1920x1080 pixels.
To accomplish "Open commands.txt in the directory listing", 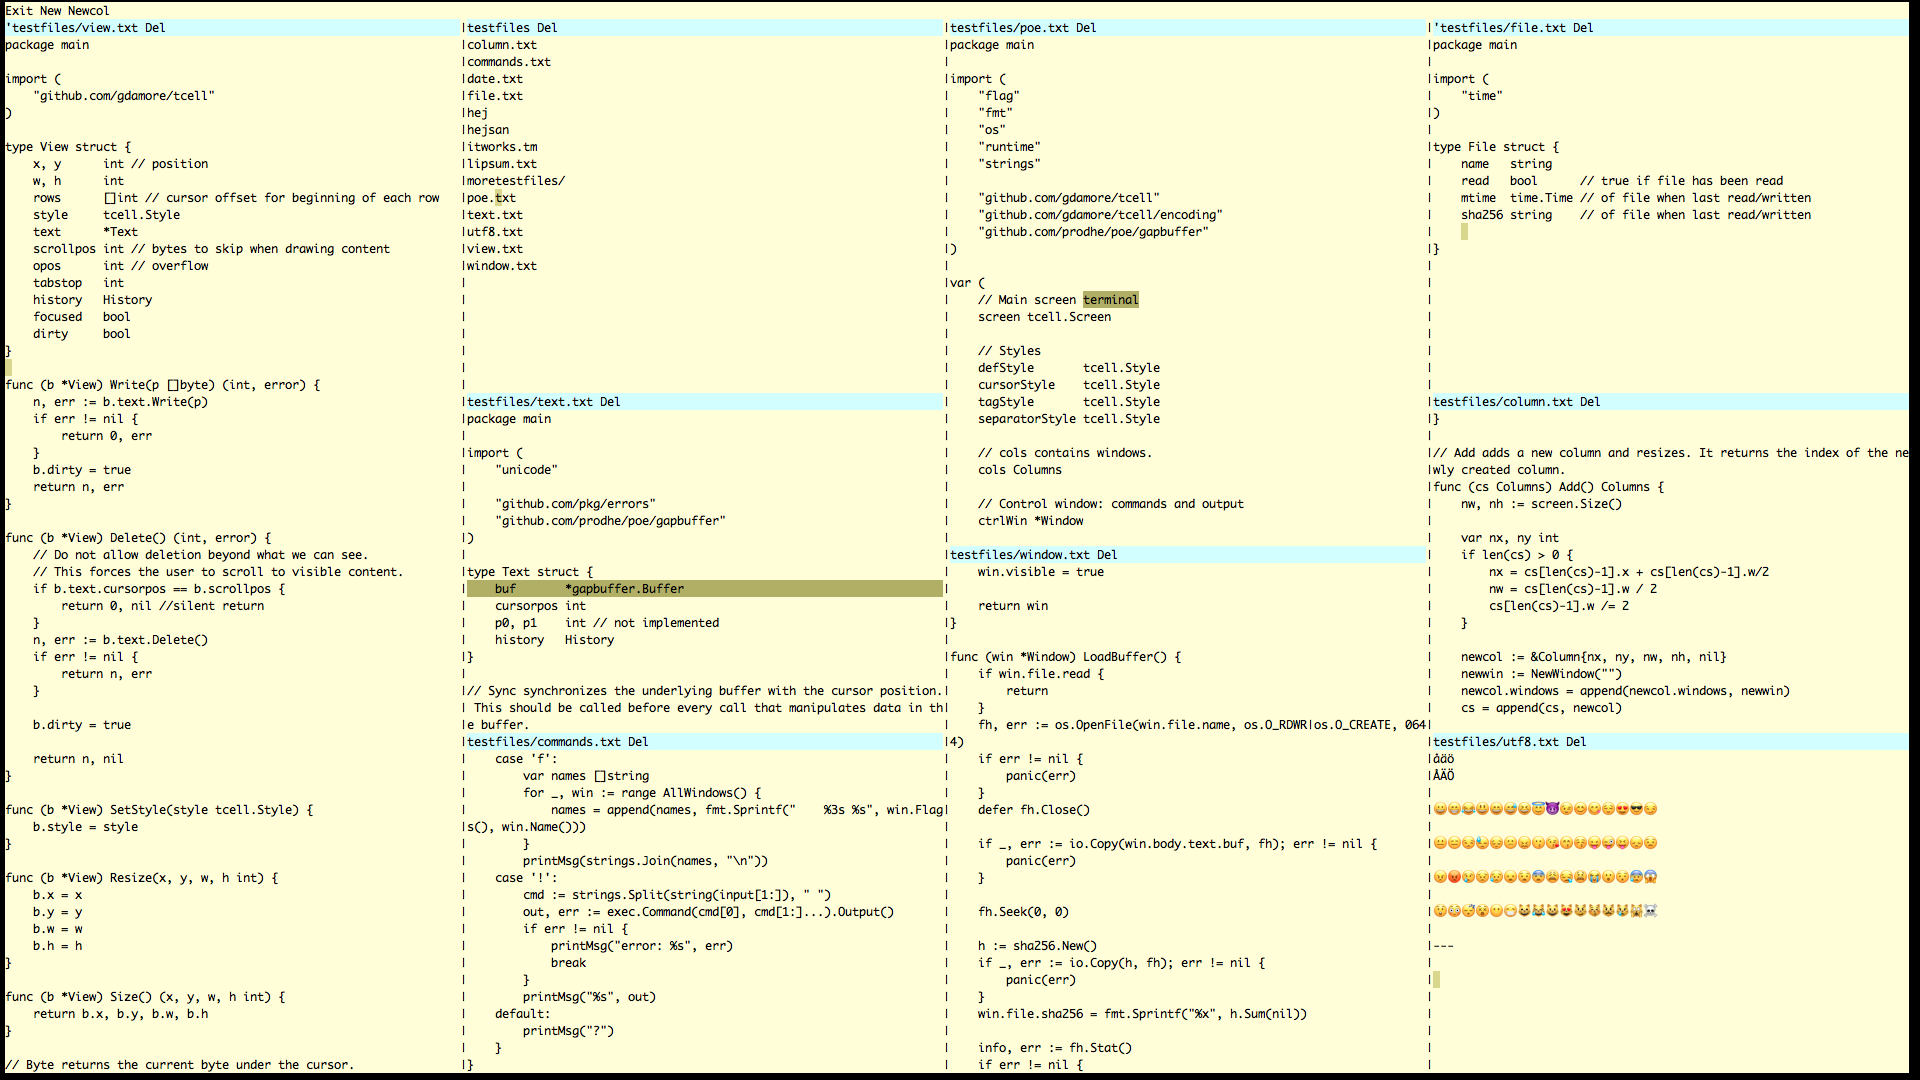I will click(508, 62).
